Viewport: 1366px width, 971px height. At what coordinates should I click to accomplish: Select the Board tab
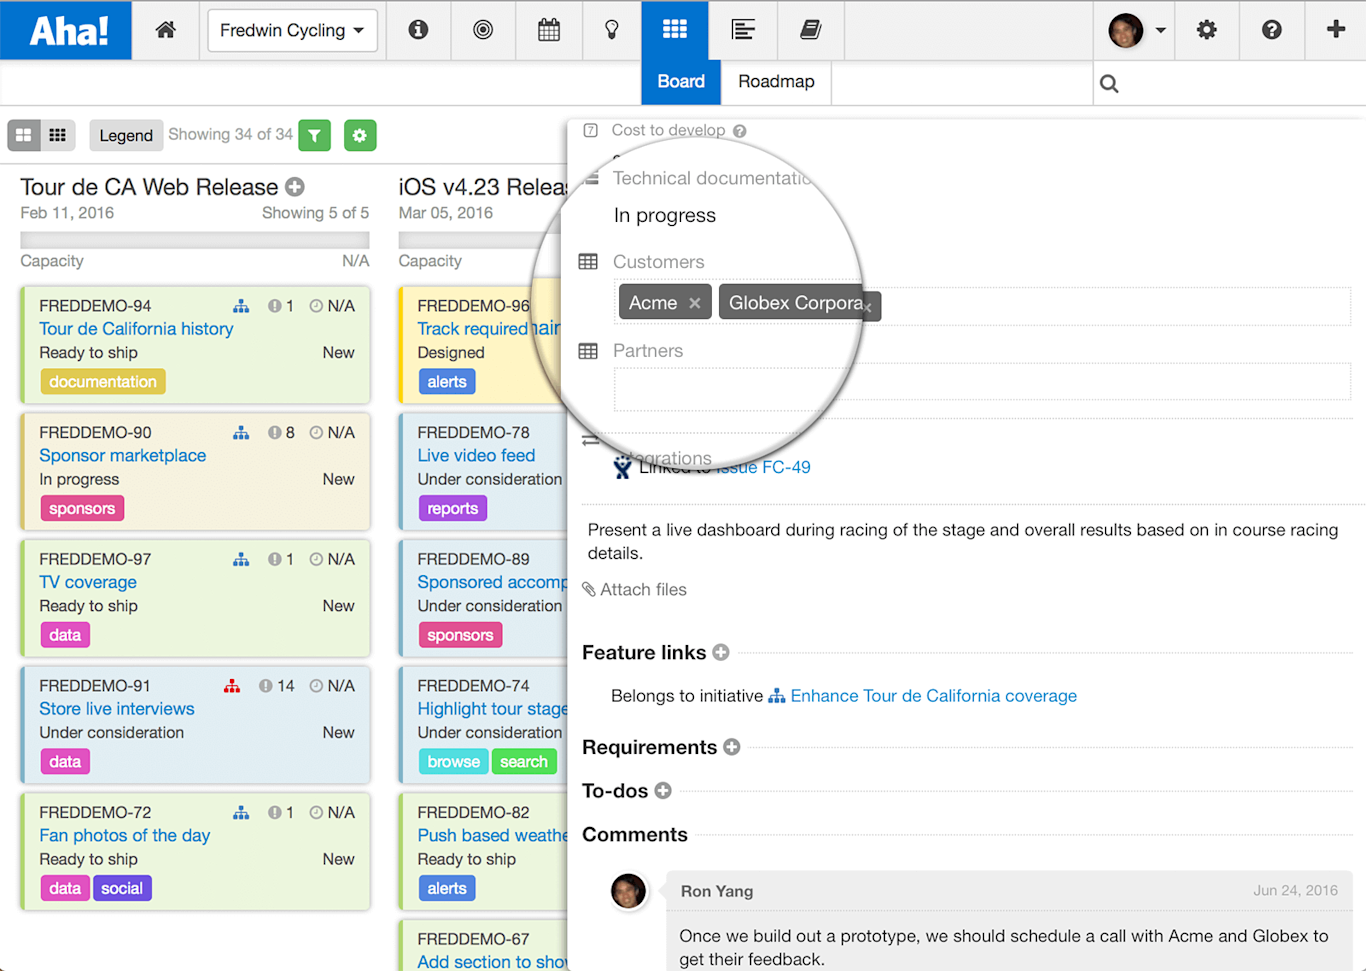(x=681, y=81)
